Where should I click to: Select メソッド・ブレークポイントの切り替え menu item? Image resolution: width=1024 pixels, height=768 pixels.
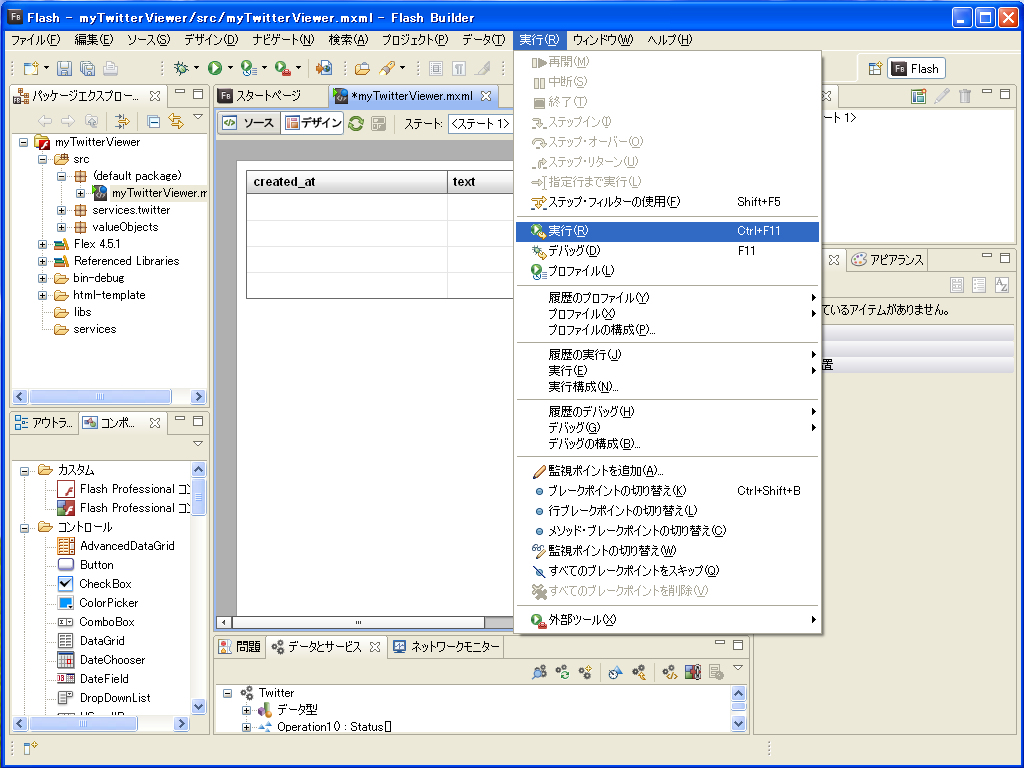point(667,531)
